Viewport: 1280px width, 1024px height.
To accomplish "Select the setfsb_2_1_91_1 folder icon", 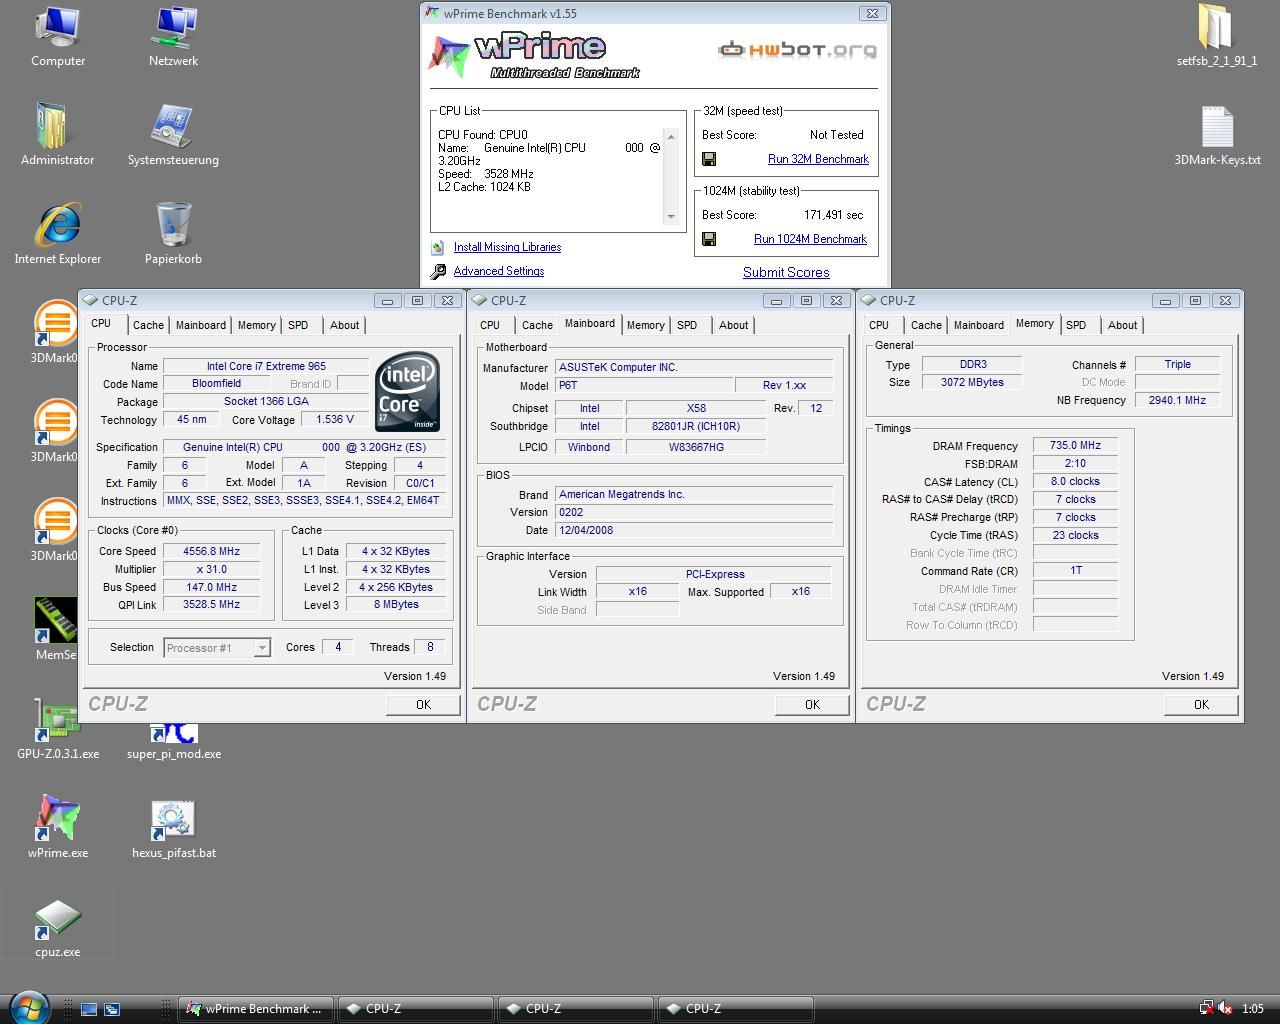I will click(x=1216, y=36).
